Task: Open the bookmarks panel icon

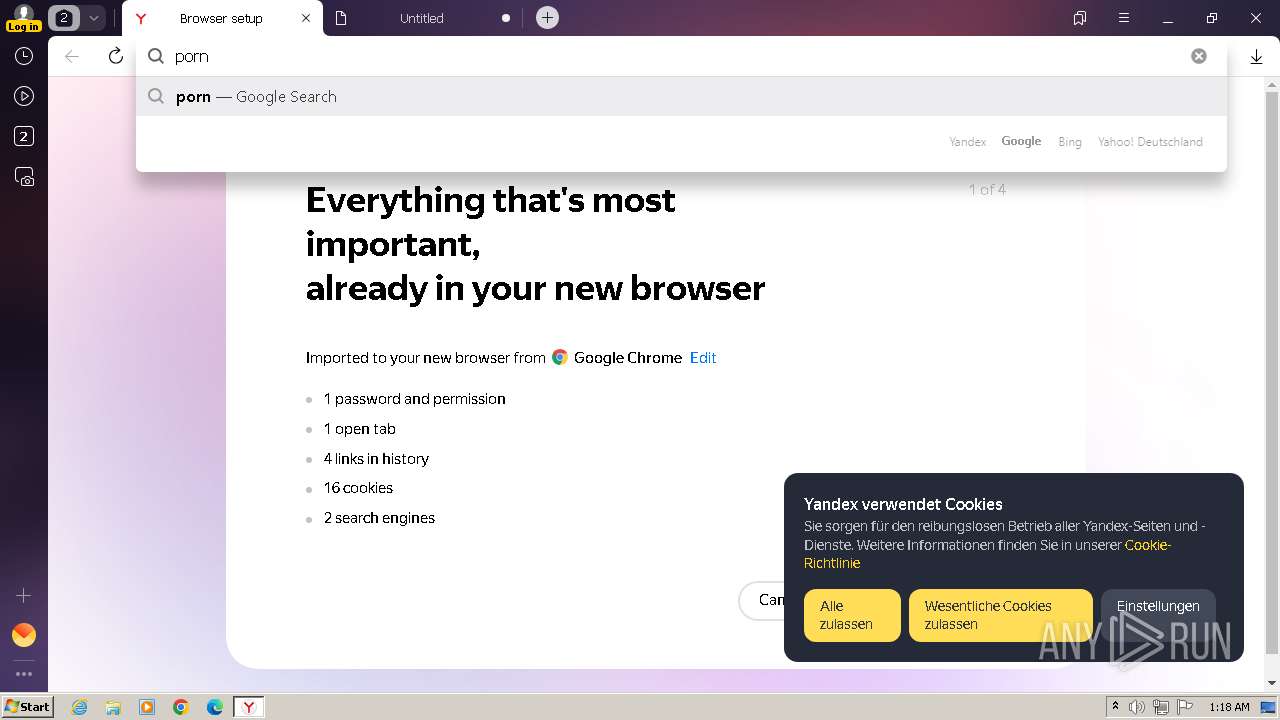Action: pyautogui.click(x=1080, y=18)
